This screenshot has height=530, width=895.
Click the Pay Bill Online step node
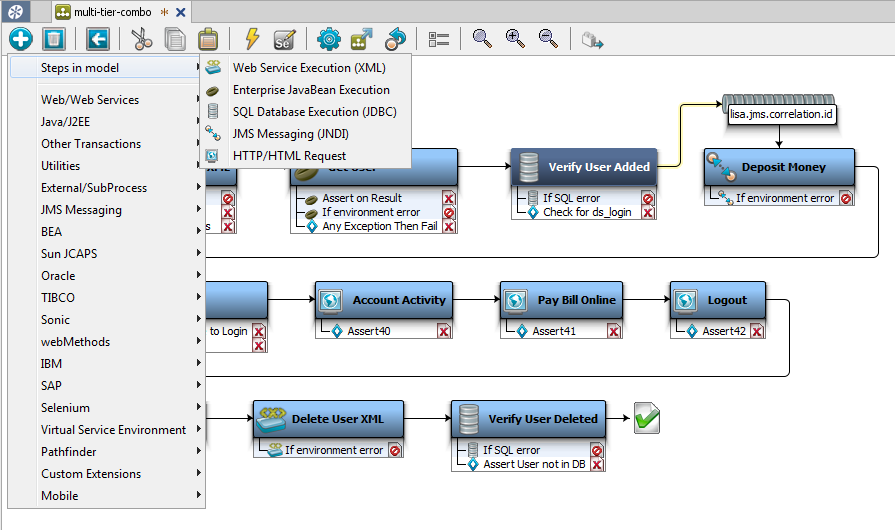coord(576,300)
